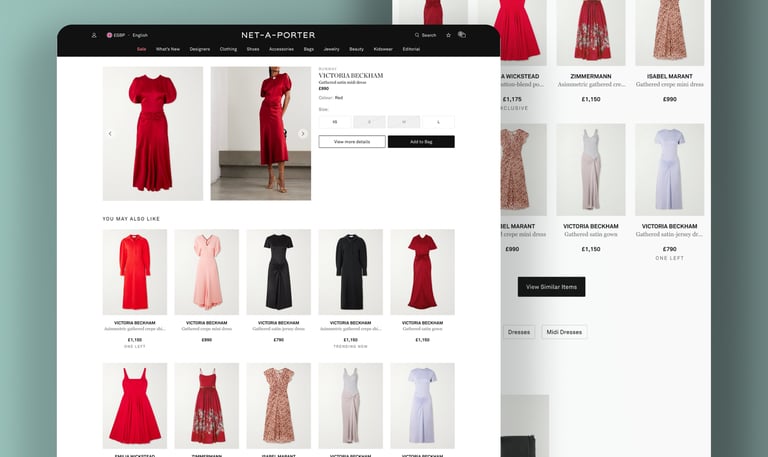Viewport: 768px width, 457px height.
Task: Click the TRENDING NOW label
Action: (351, 346)
